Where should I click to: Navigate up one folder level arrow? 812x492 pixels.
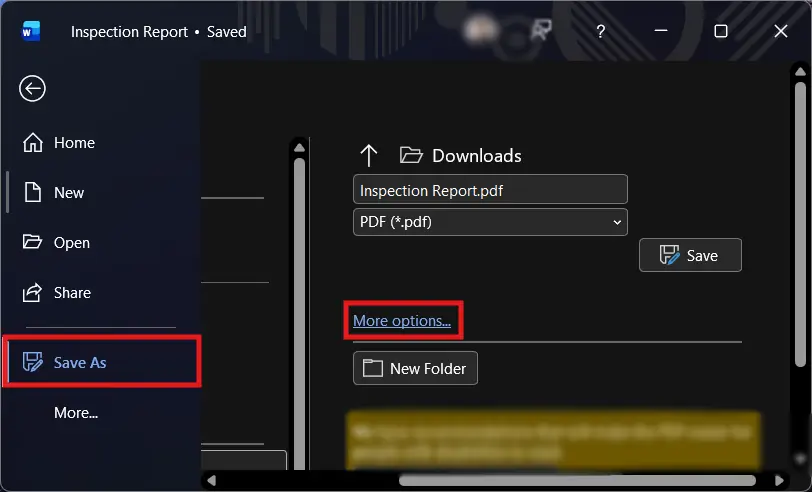coord(369,155)
